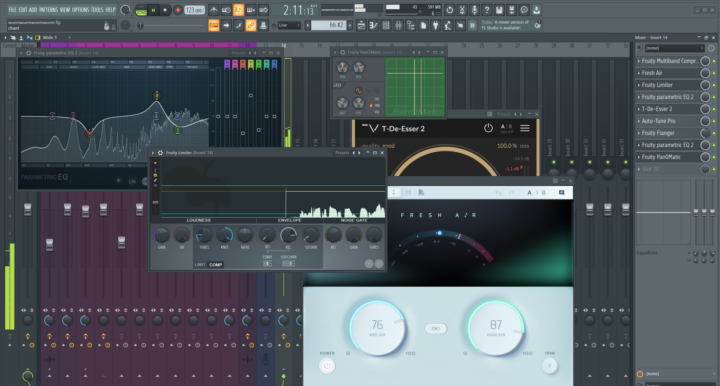The image size is (720, 386).
Task: Open the browser view icon
Action: pyautogui.click(x=411, y=26)
